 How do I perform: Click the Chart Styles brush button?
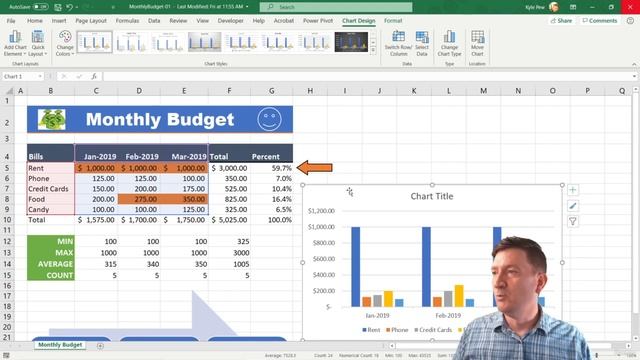click(x=573, y=206)
